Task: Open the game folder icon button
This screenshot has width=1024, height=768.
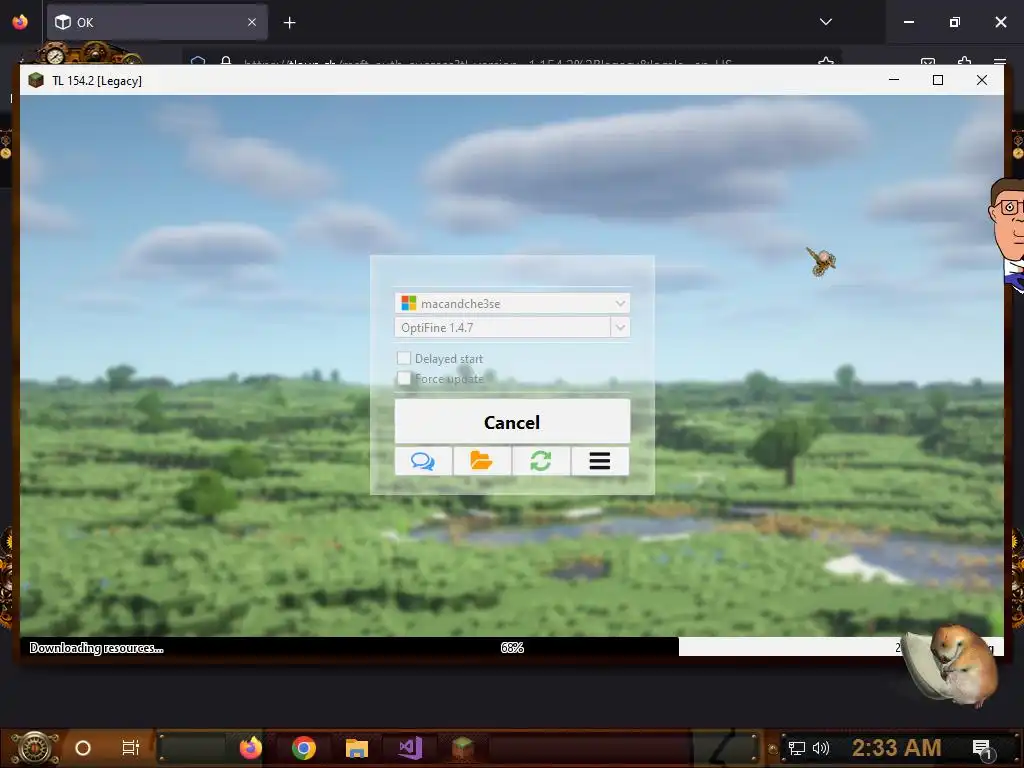Action: (x=482, y=461)
